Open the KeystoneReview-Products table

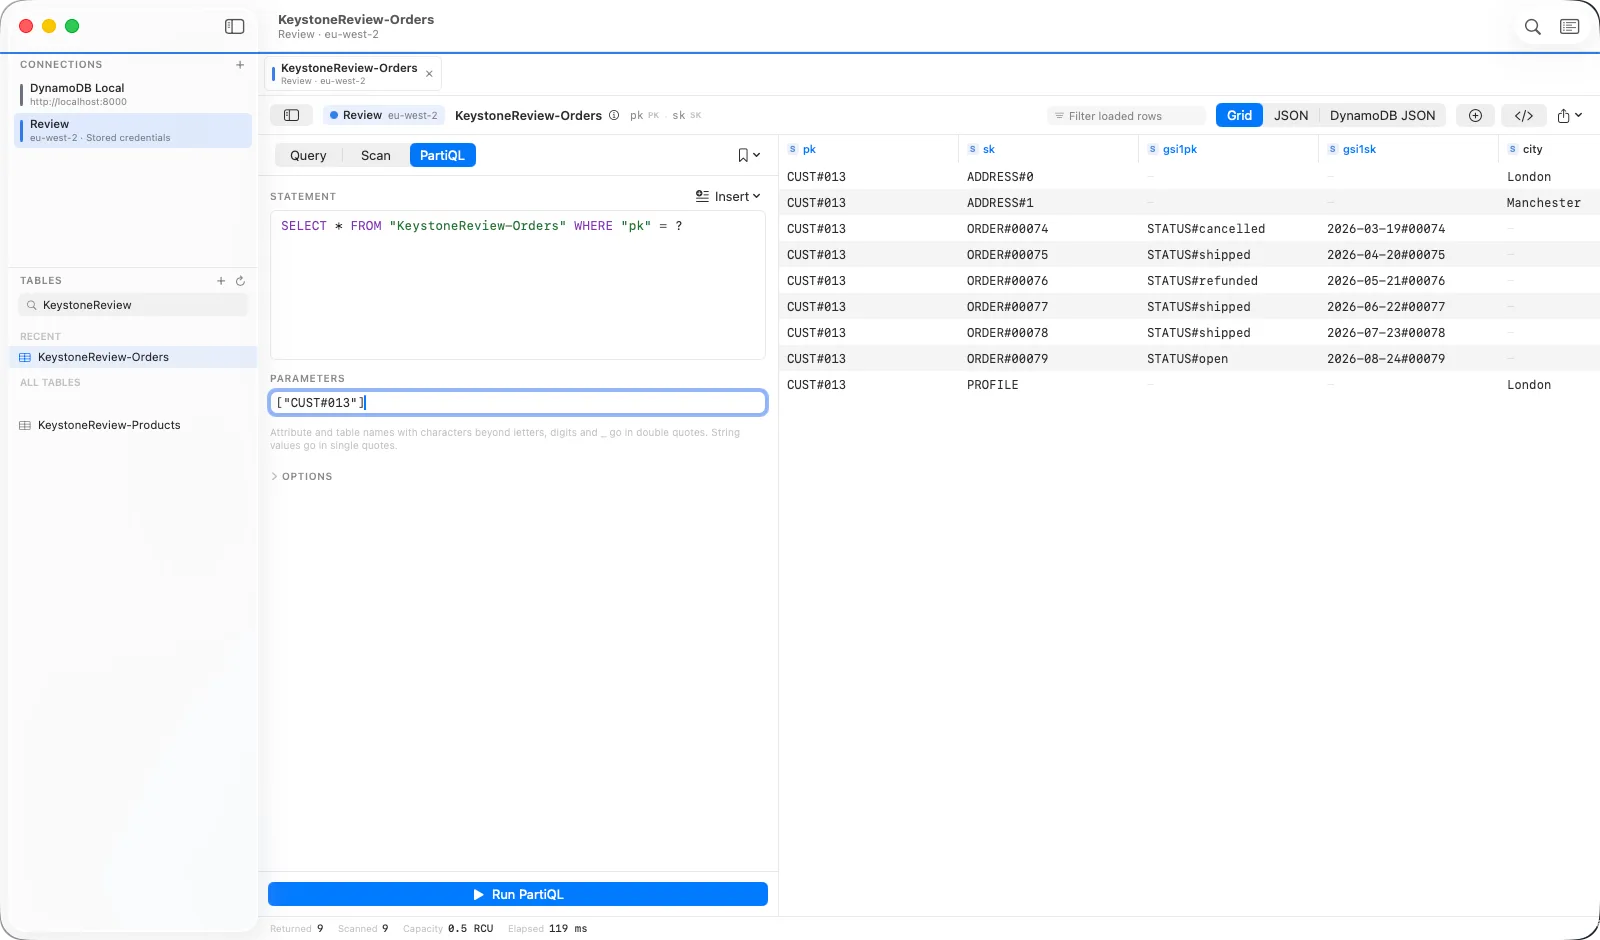coord(133,425)
